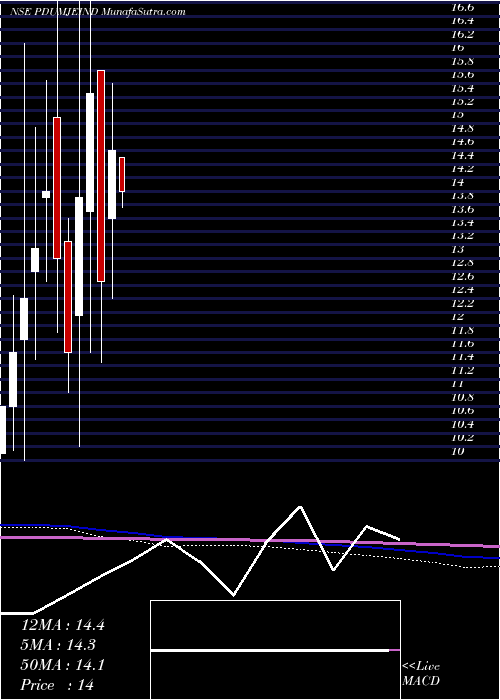Click the tallest red candlestick body

(x=101, y=176)
